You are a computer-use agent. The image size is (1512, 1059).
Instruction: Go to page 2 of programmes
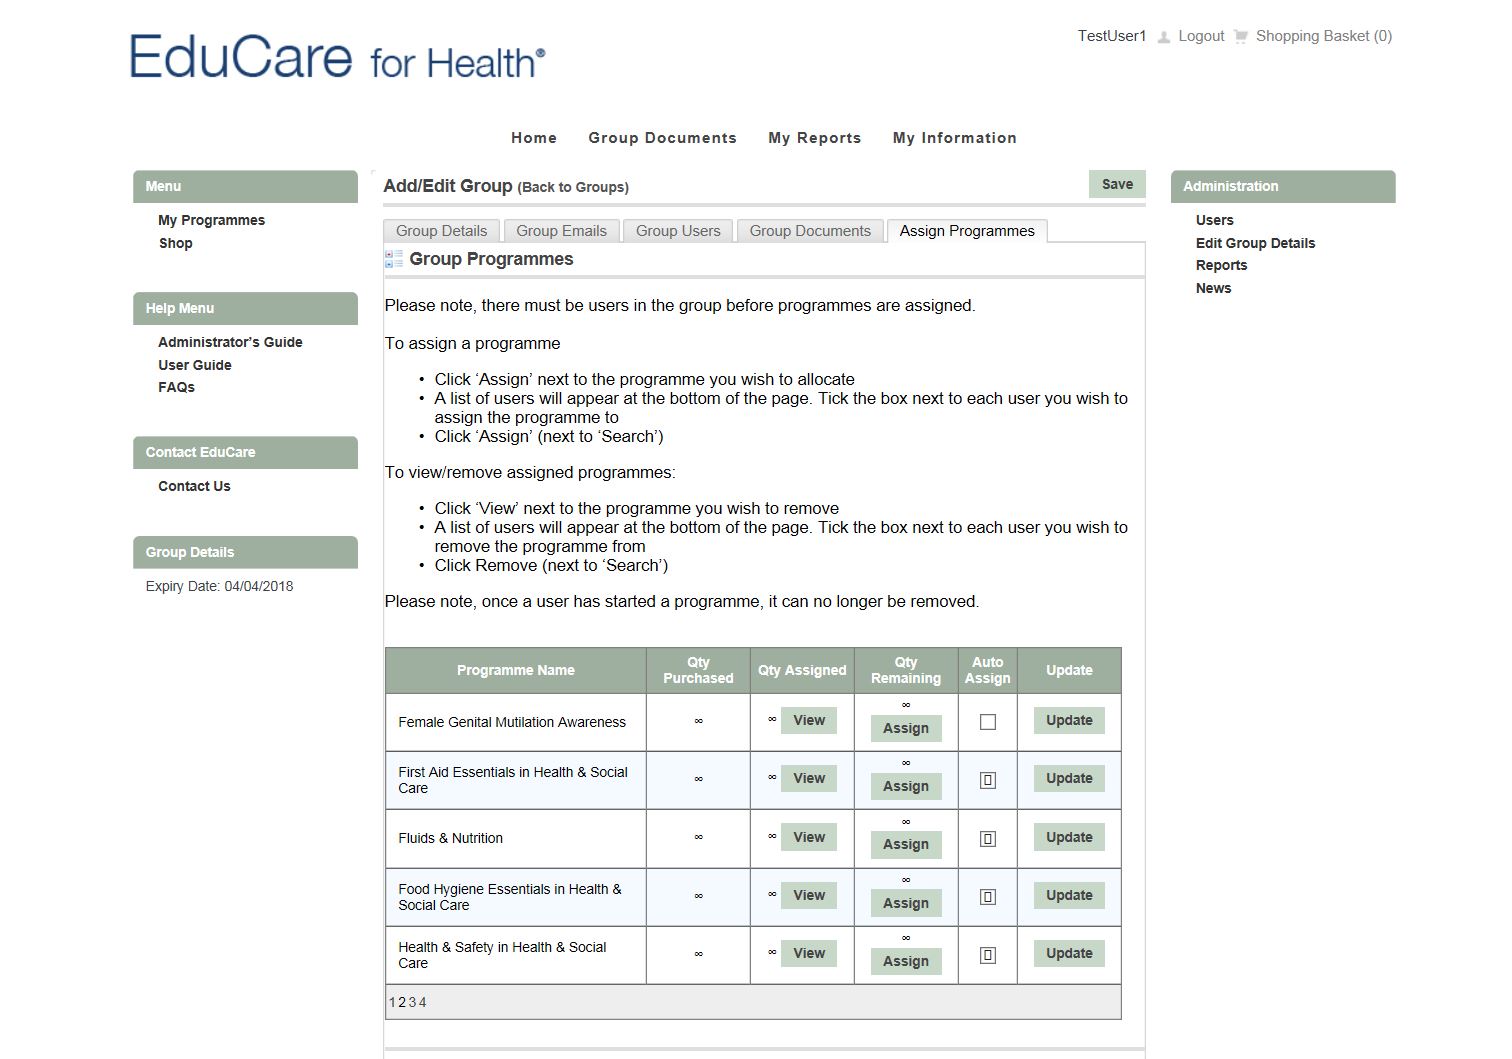point(402,1002)
